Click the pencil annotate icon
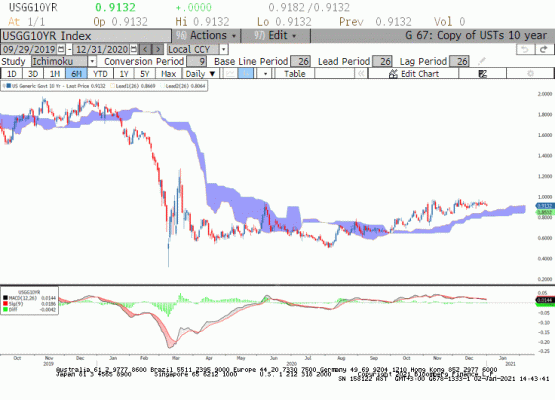Image resolution: width=555 pixels, height=400 pixels. pyautogui.click(x=481, y=61)
